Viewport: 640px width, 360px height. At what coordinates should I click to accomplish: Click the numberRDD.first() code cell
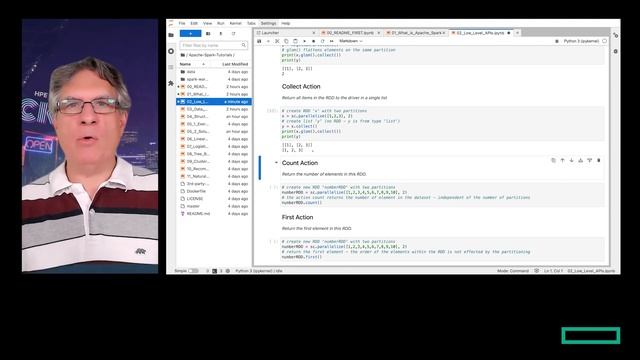442,249
